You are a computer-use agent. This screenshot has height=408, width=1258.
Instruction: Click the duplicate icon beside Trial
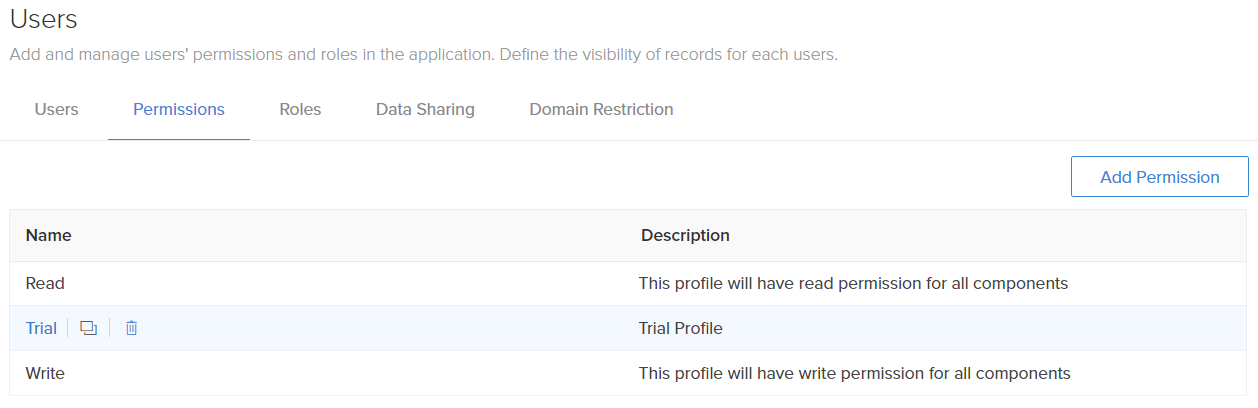[x=88, y=328]
